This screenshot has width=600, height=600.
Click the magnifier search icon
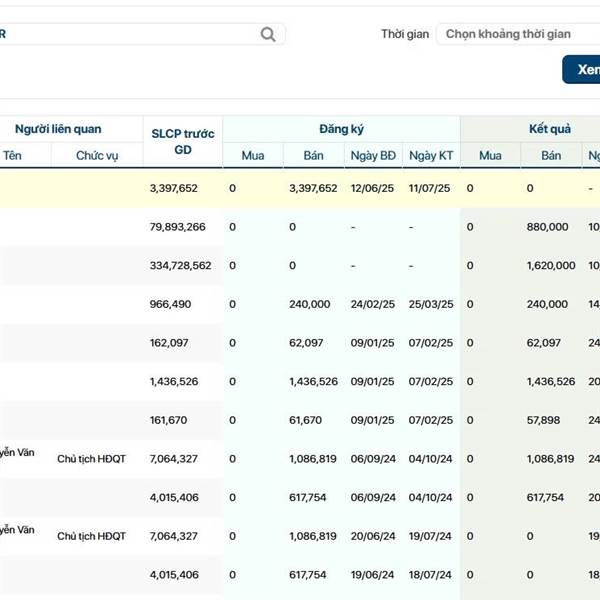[268, 34]
